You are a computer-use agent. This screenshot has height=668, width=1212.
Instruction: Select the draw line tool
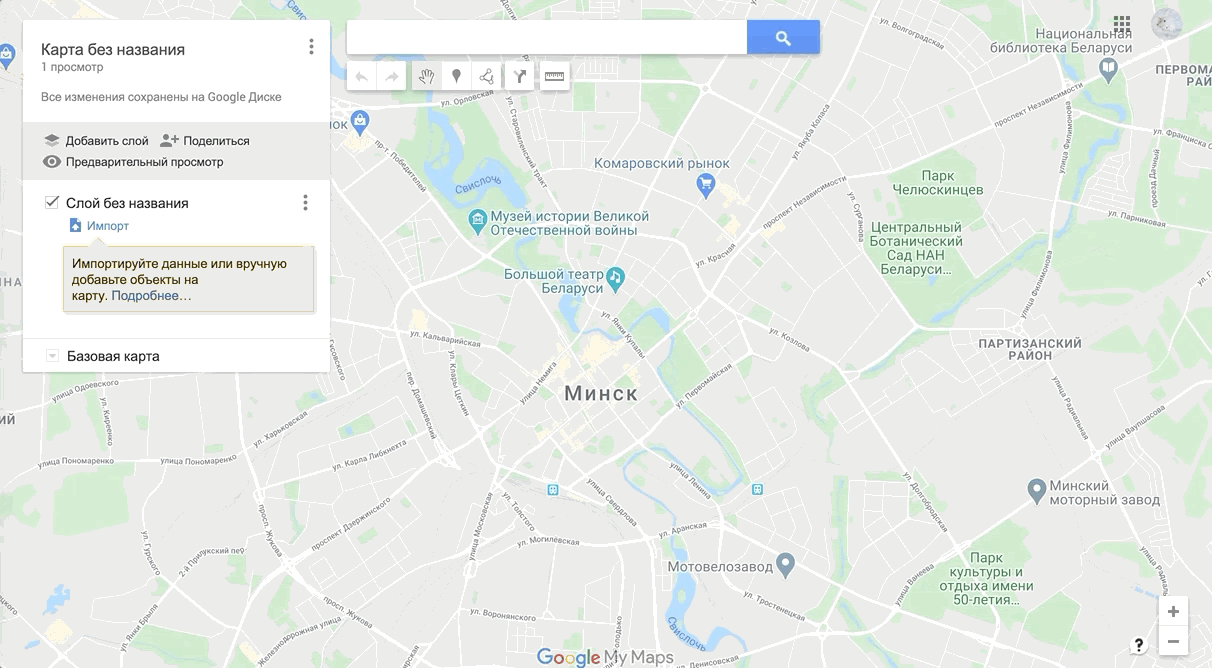pyautogui.click(x=485, y=76)
